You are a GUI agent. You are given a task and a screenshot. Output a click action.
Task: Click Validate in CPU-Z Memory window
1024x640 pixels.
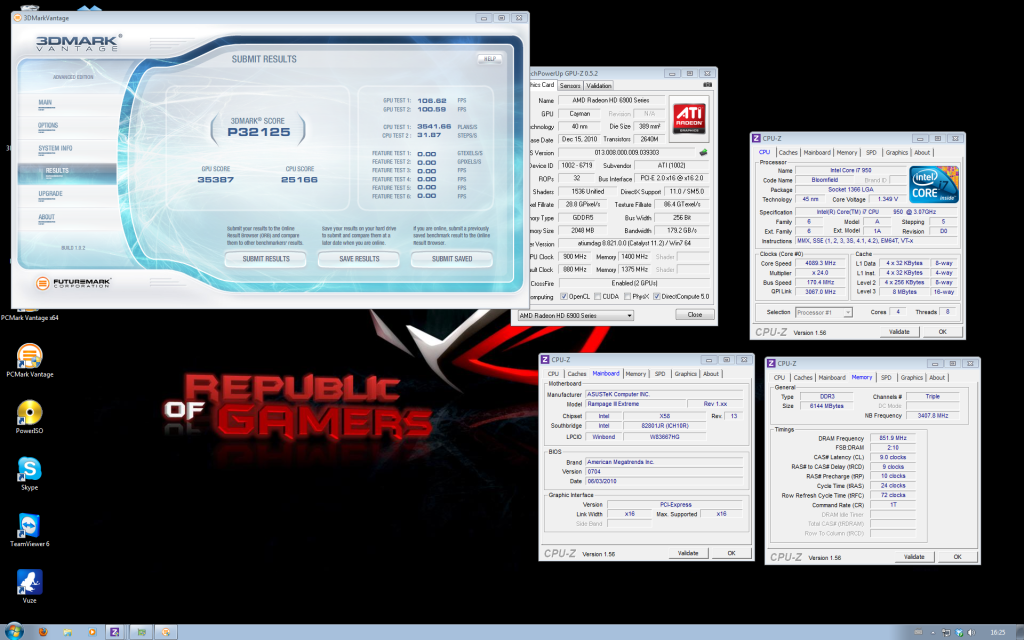point(914,557)
